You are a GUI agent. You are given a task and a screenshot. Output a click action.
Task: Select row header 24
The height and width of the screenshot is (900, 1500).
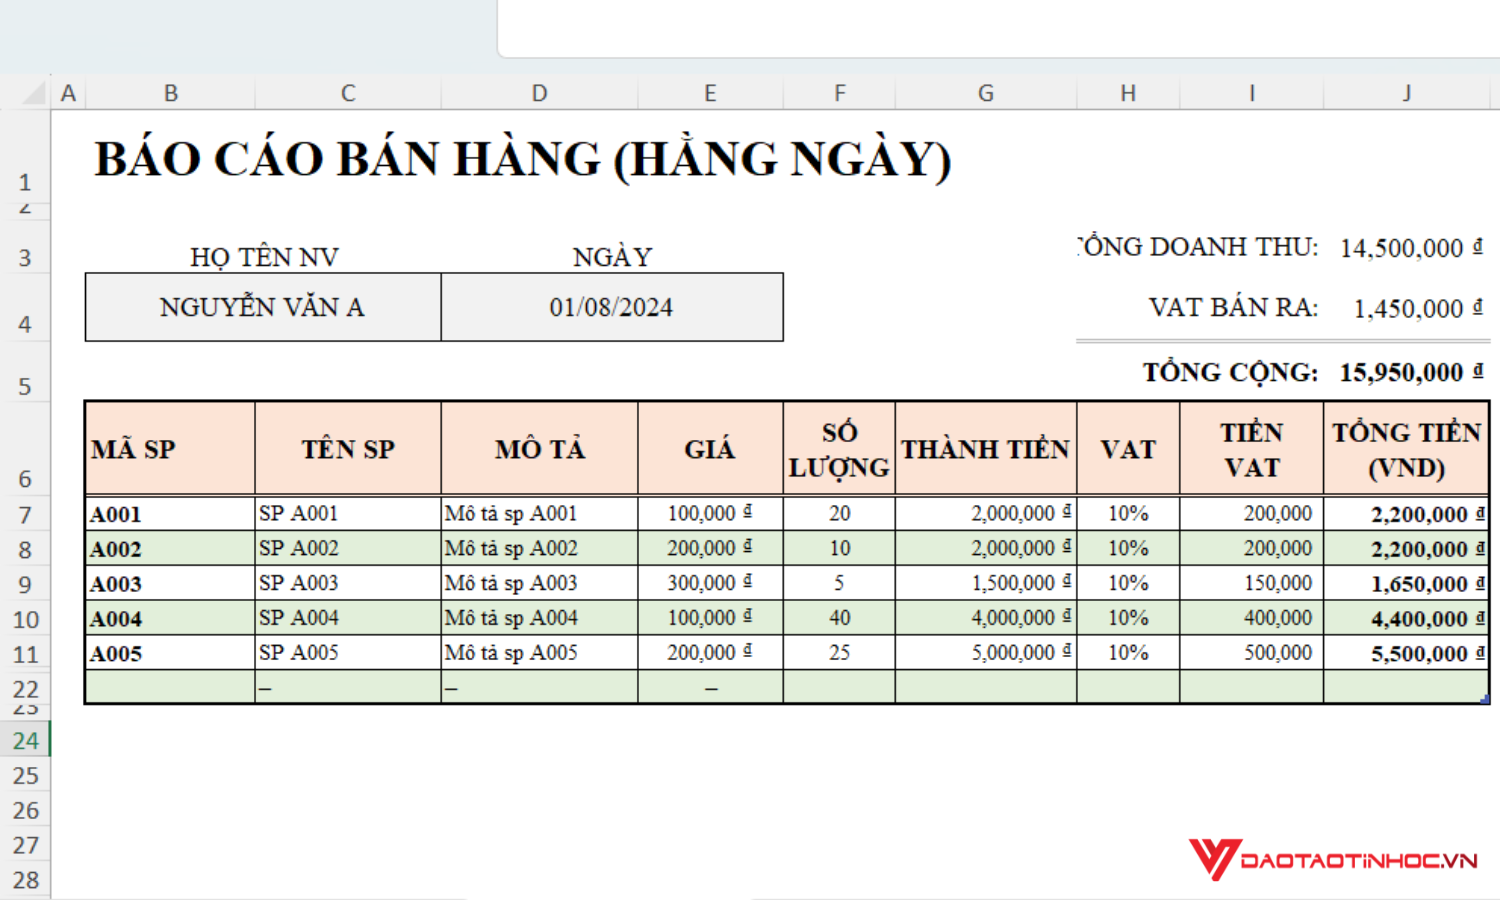tap(27, 740)
